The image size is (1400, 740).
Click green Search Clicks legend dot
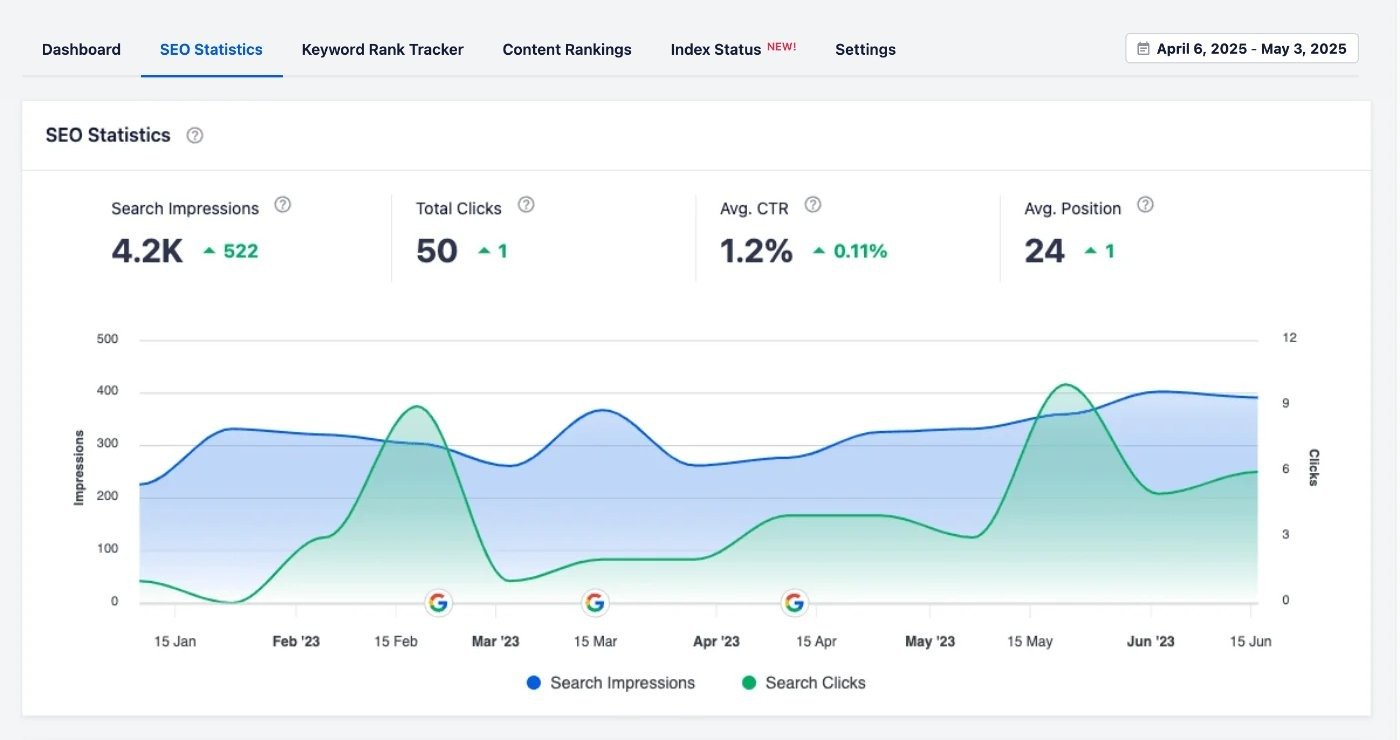pyautogui.click(x=749, y=683)
